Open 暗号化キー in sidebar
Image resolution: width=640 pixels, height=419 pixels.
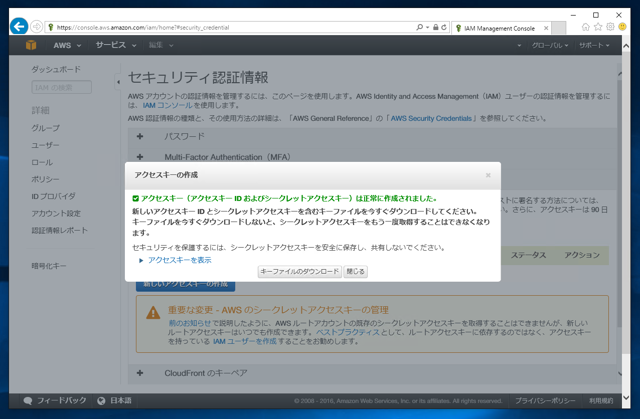tap(49, 266)
